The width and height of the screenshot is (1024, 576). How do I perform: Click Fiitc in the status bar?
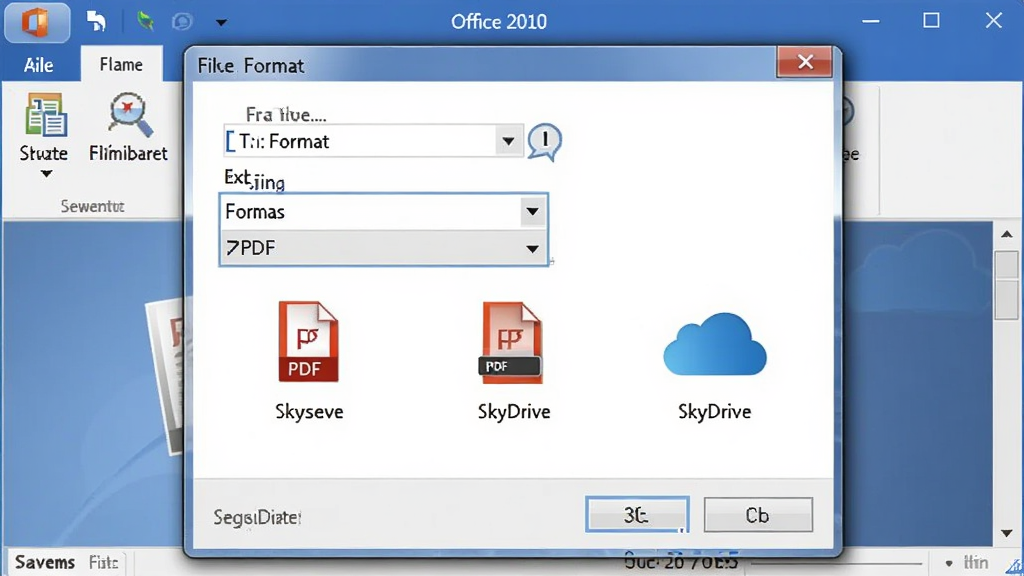(x=103, y=562)
